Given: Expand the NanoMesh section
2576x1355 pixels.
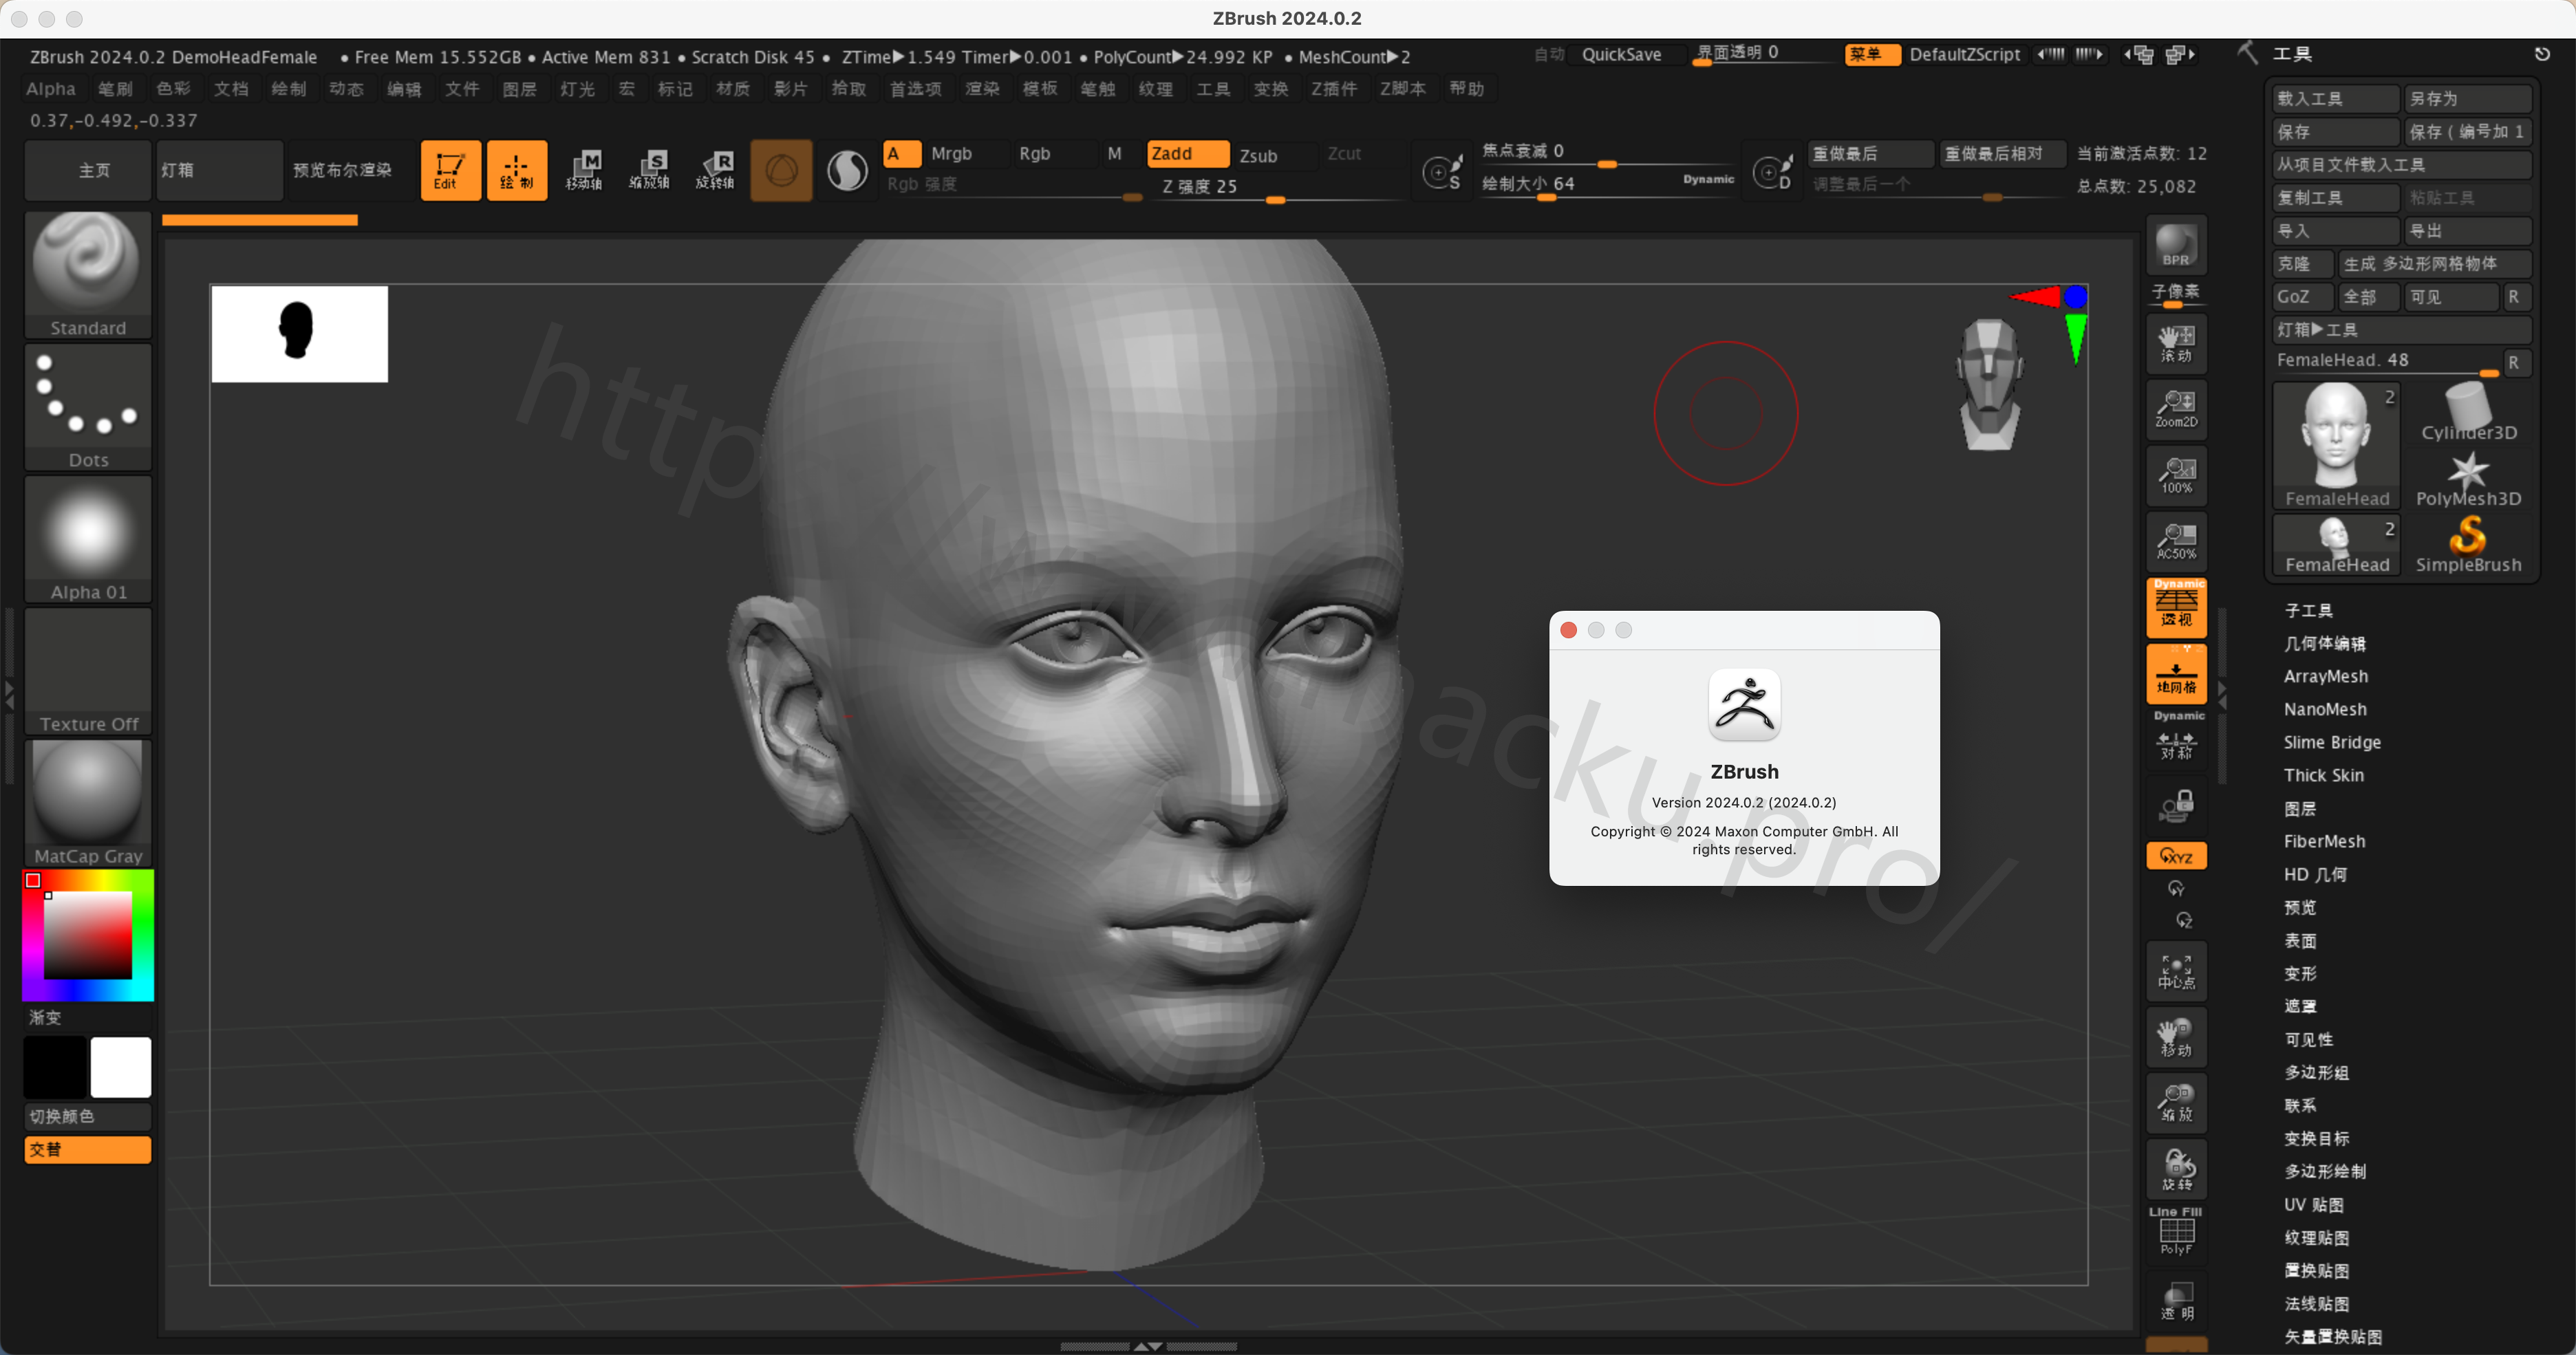Looking at the screenshot, I should 2325,709.
